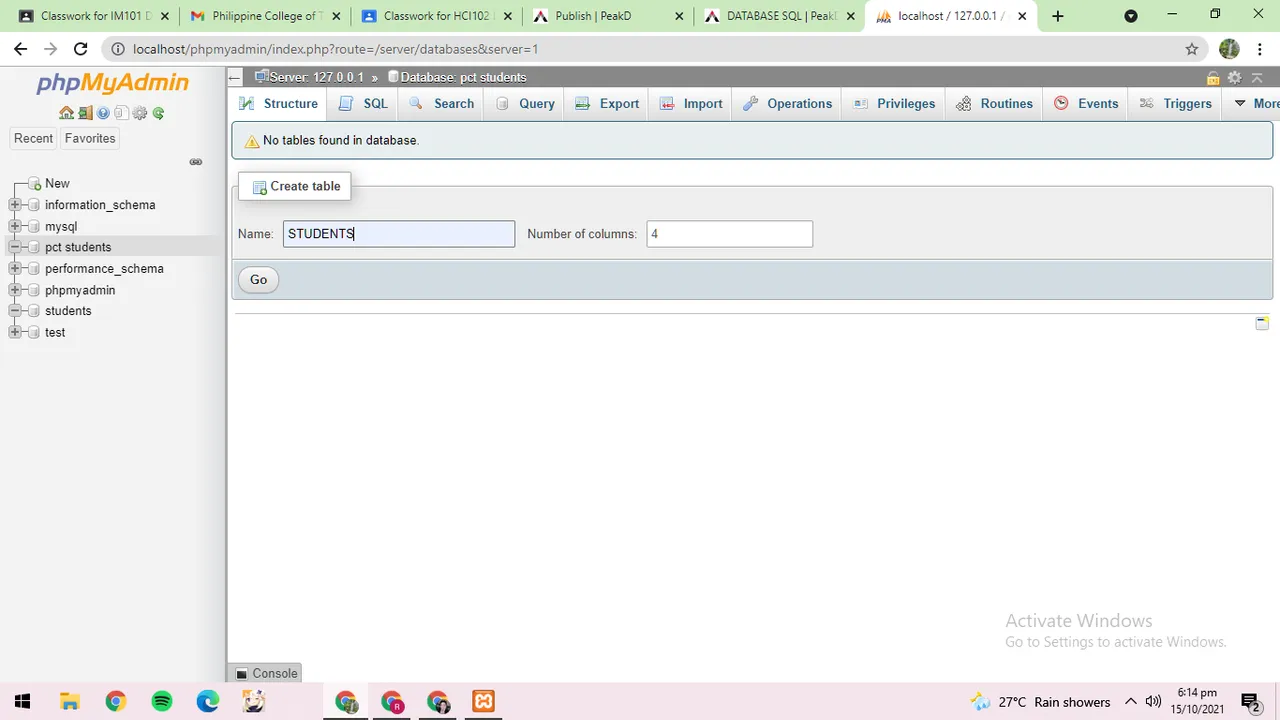Switch to the Export tab
The image size is (1280, 720).
tap(607, 103)
